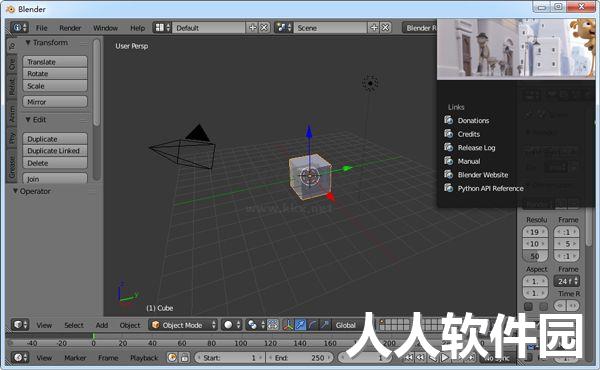Viewport: 600px width, 370px height.
Task: Click the End frame 250 field
Action: coord(300,358)
